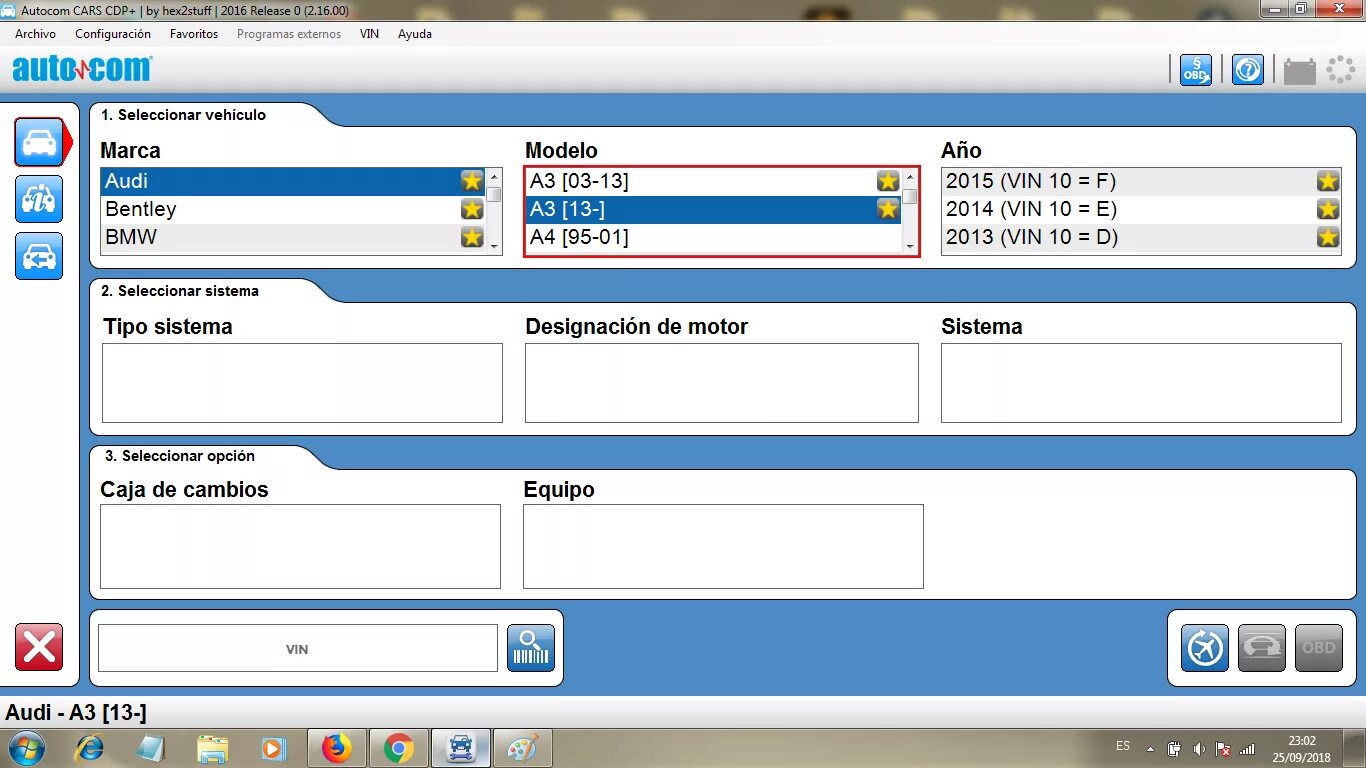Click the Marca list scroll down arrow
The height and width of the screenshot is (768, 1366).
(494, 245)
